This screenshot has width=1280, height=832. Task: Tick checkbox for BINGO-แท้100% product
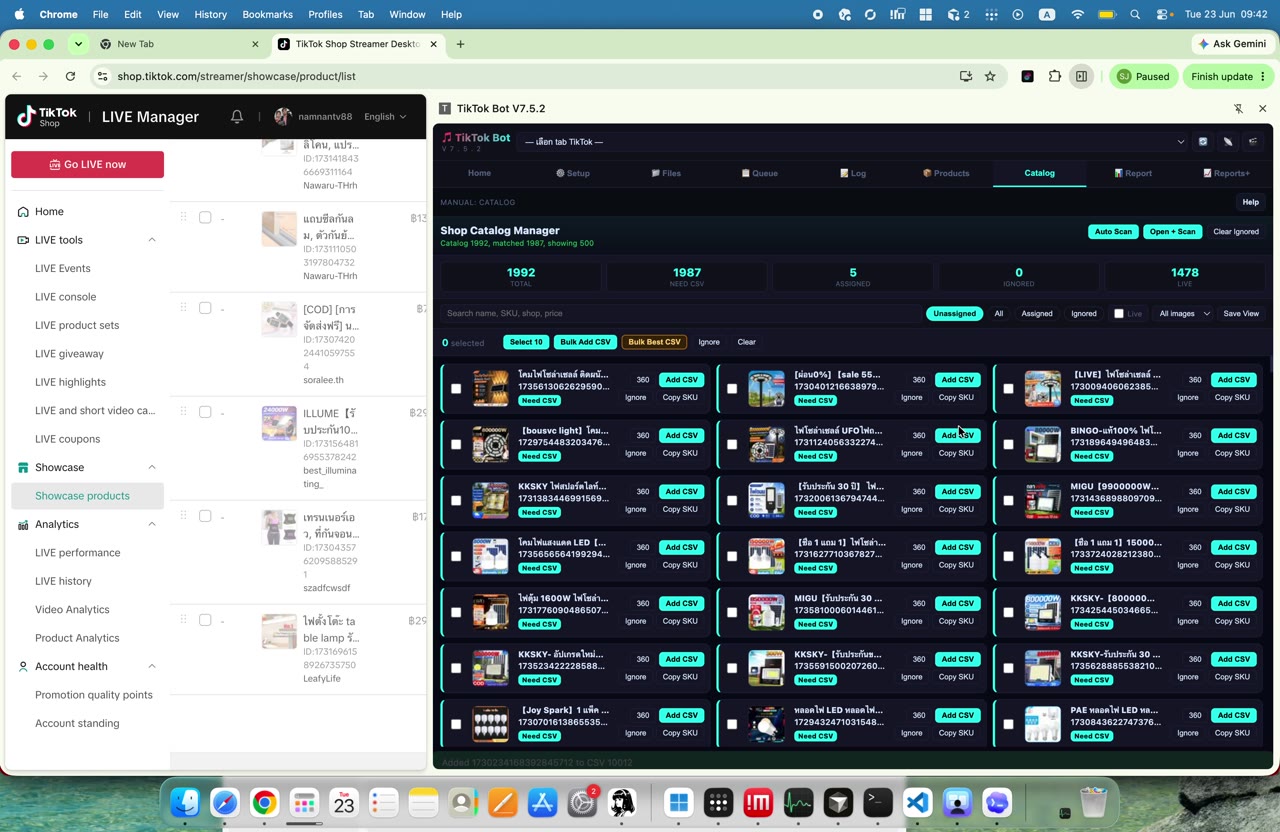click(1008, 445)
